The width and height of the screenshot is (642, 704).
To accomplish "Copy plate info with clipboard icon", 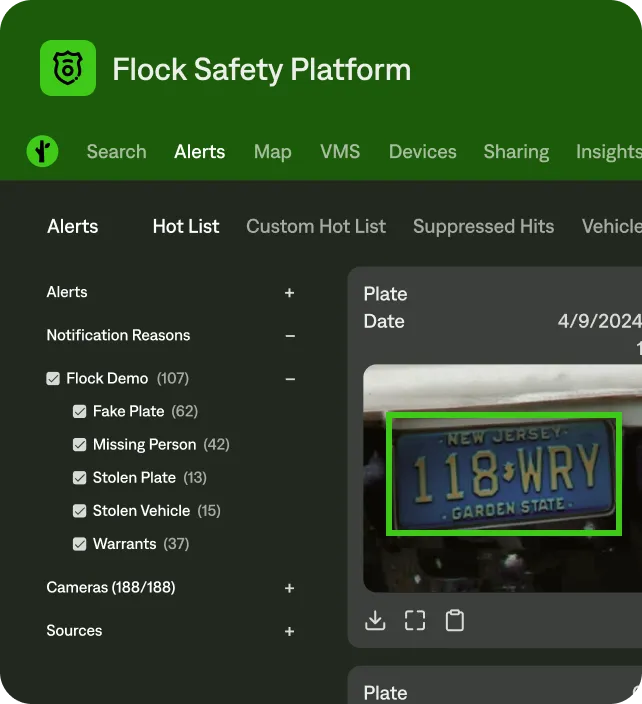I will pyautogui.click(x=454, y=620).
